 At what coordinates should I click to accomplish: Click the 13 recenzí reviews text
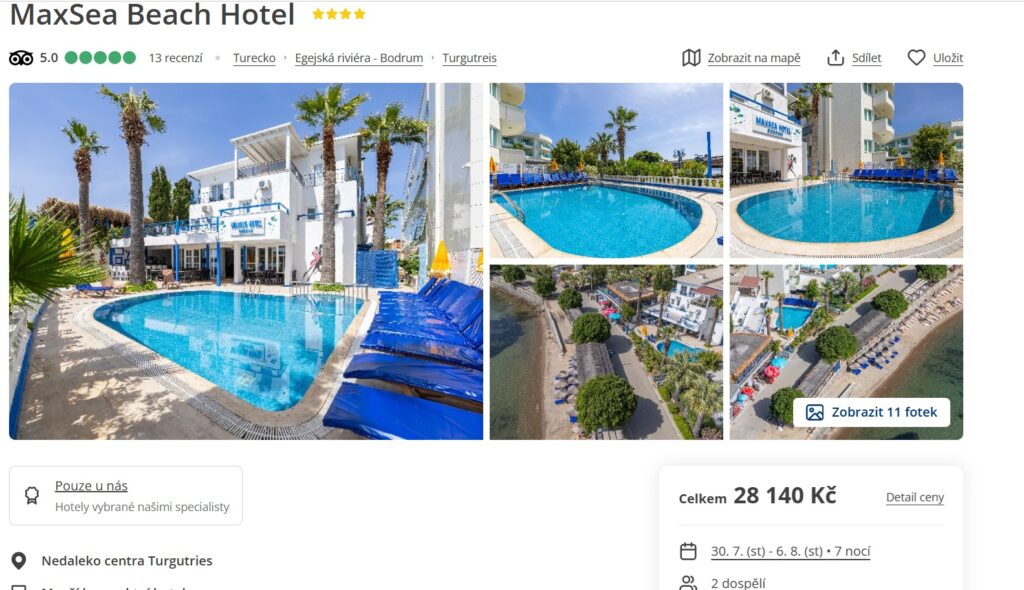(x=175, y=58)
